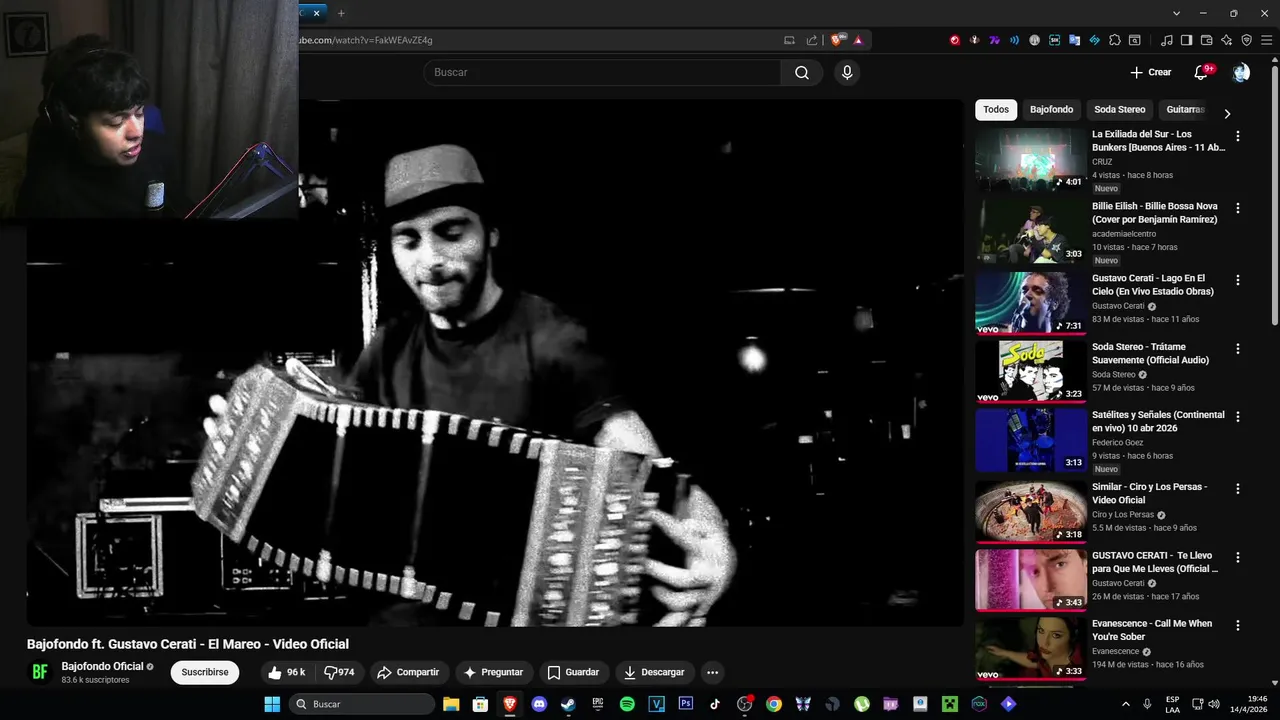Open Spotify from the taskbar
This screenshot has width=1280, height=720.
[x=627, y=704]
